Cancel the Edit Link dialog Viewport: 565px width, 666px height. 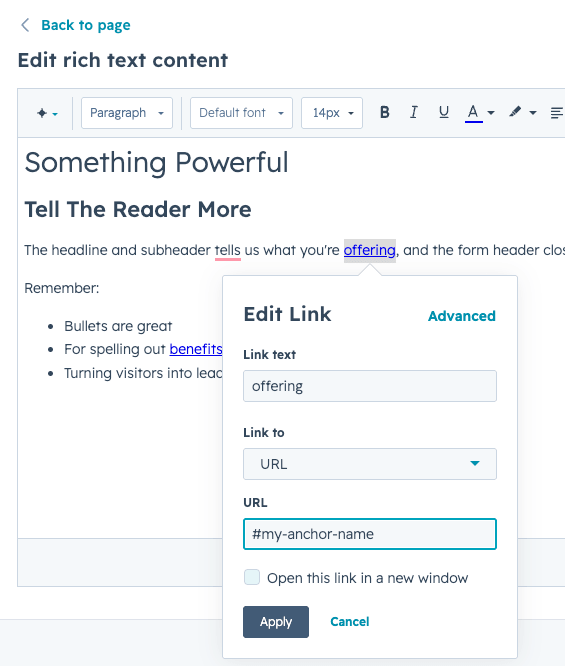click(350, 621)
